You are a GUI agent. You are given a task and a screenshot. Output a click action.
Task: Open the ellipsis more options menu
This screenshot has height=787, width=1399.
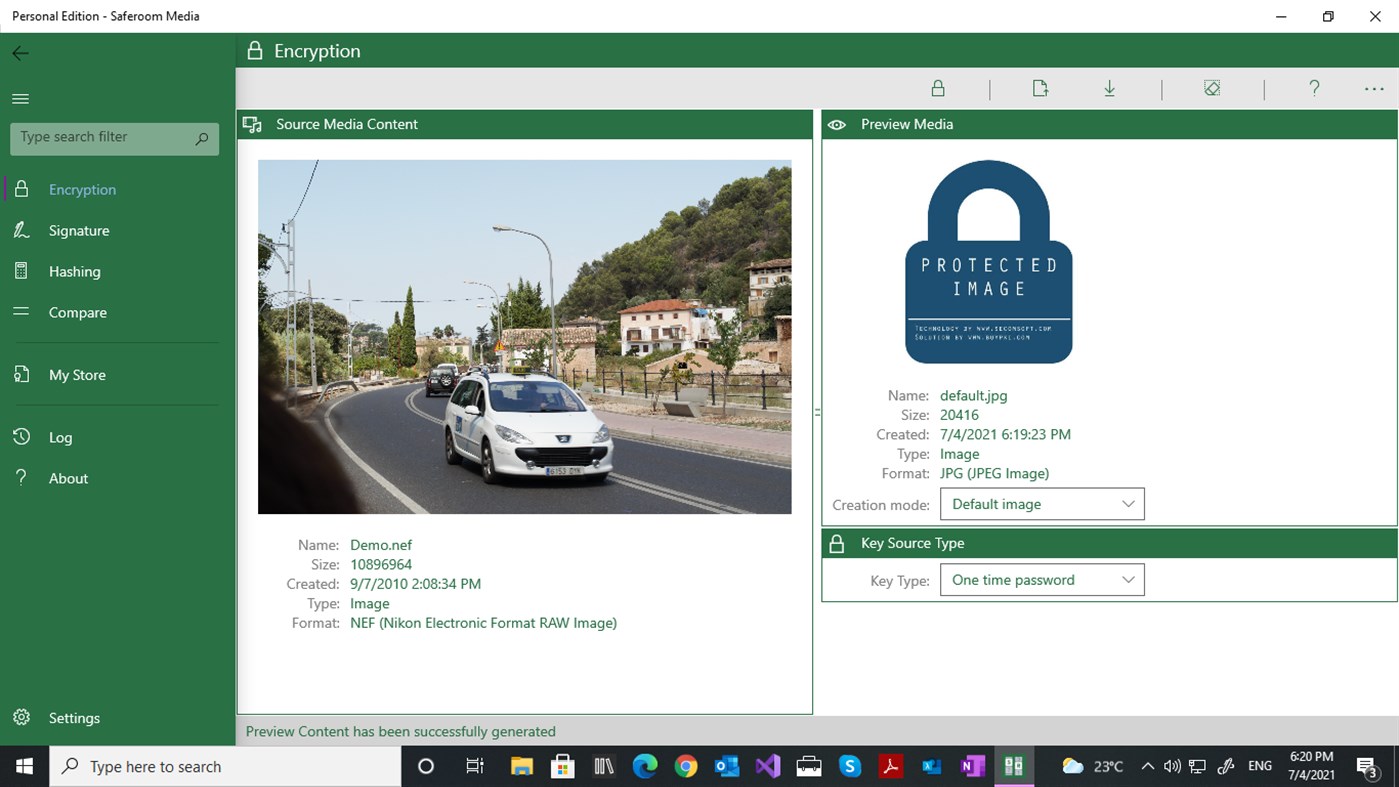tap(1373, 88)
